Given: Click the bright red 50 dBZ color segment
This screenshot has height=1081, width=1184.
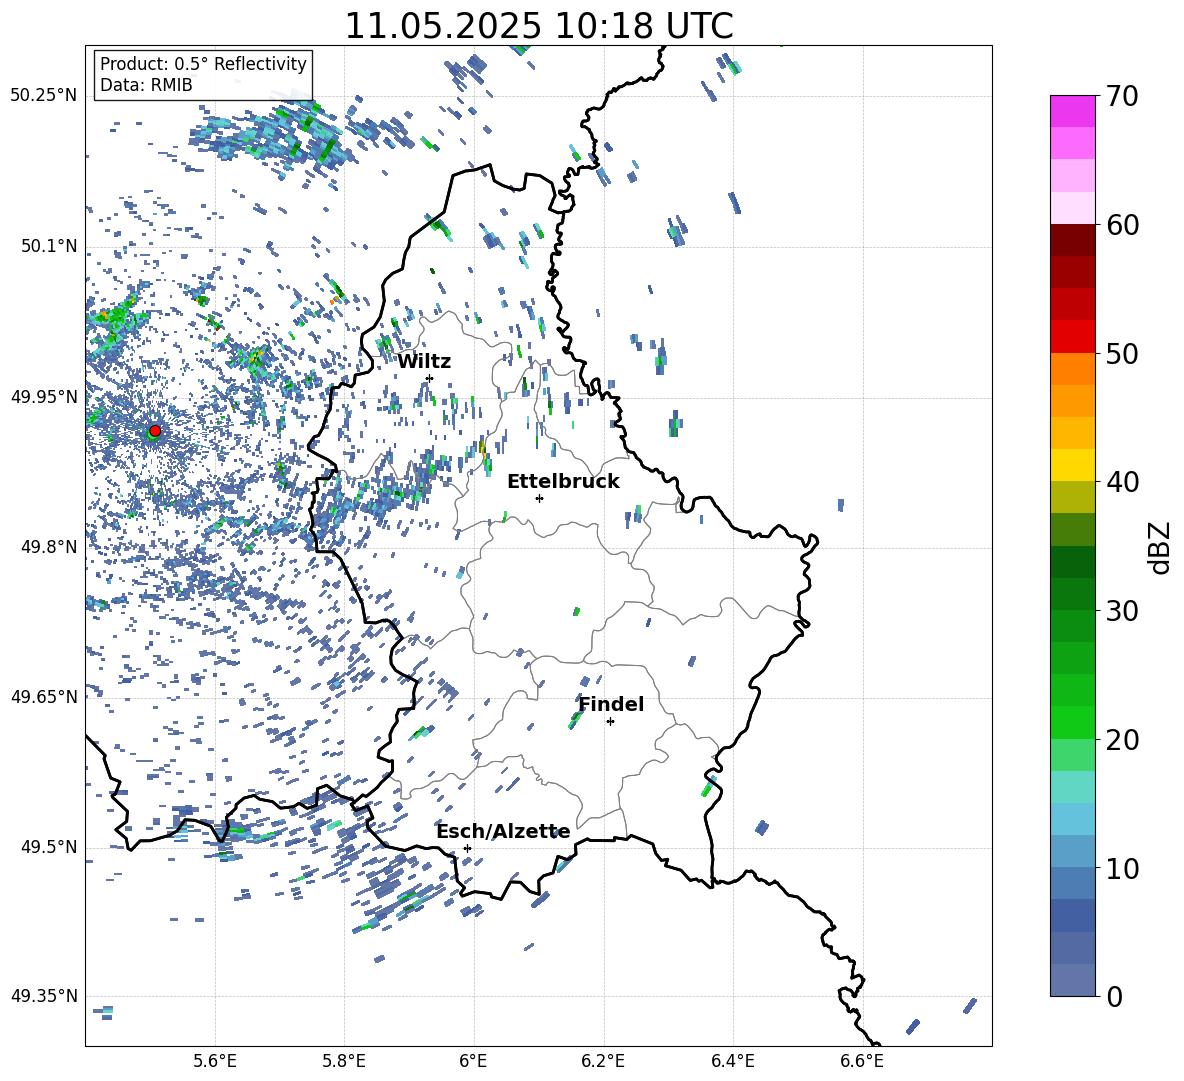Looking at the screenshot, I should click(x=1072, y=337).
